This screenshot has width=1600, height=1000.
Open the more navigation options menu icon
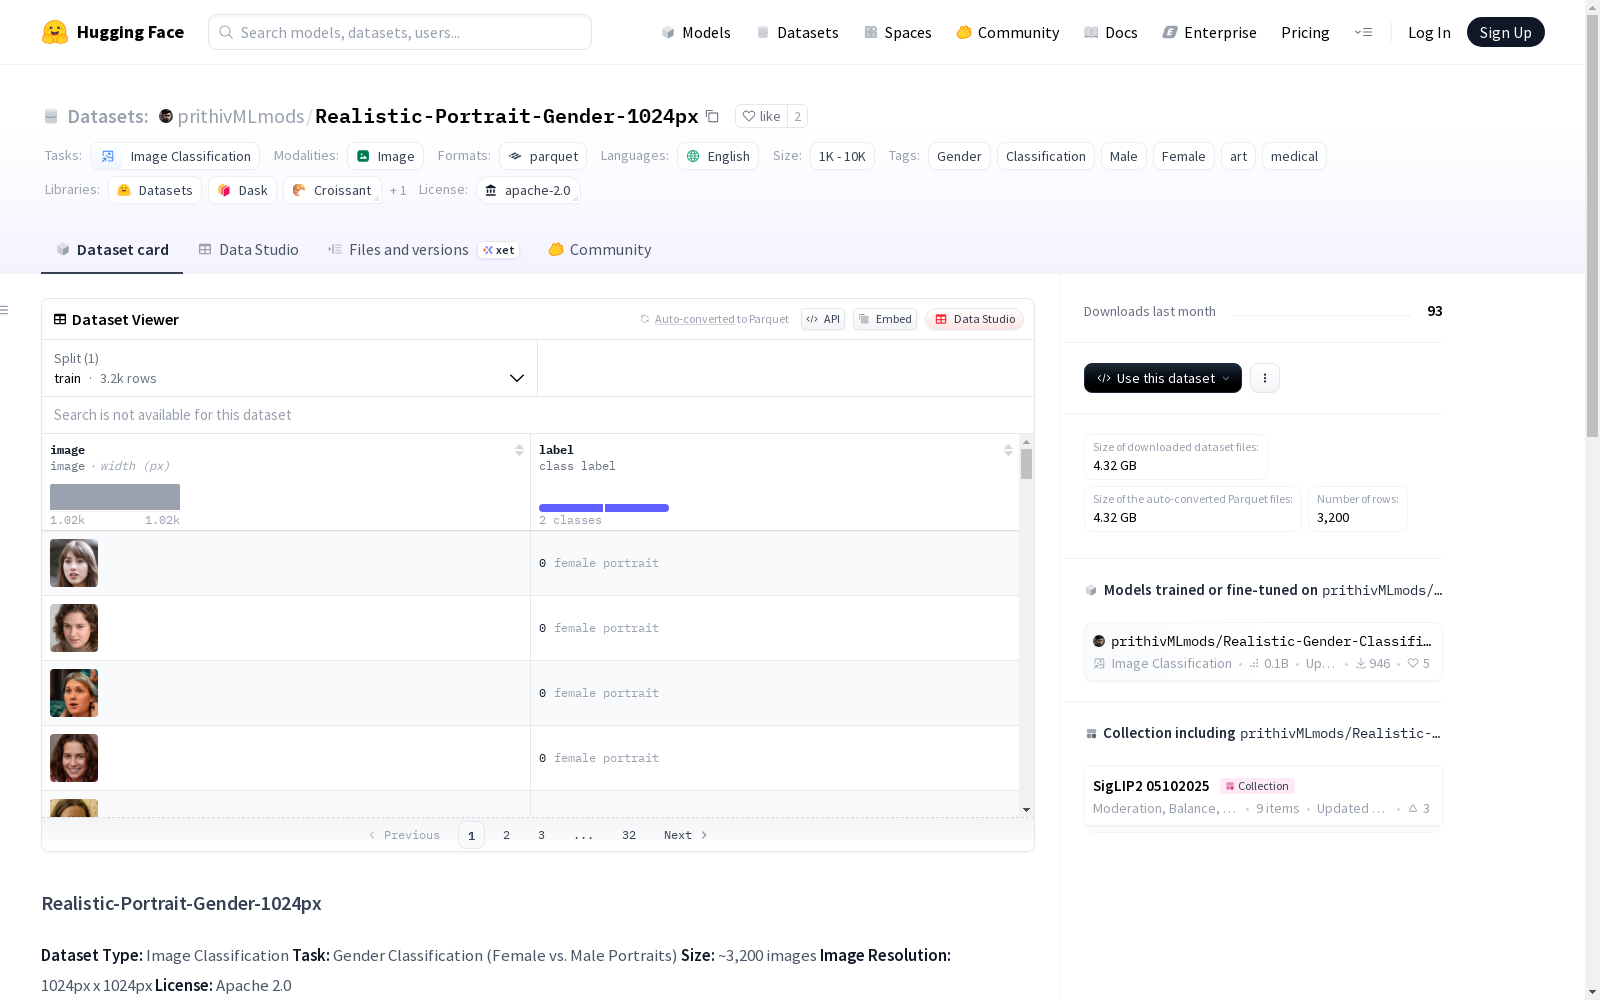(1363, 32)
